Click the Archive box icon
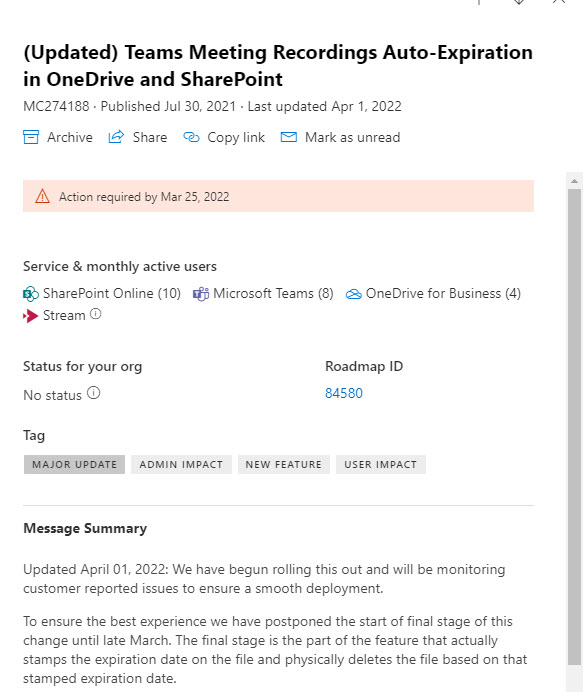This screenshot has width=583, height=692. [31, 137]
